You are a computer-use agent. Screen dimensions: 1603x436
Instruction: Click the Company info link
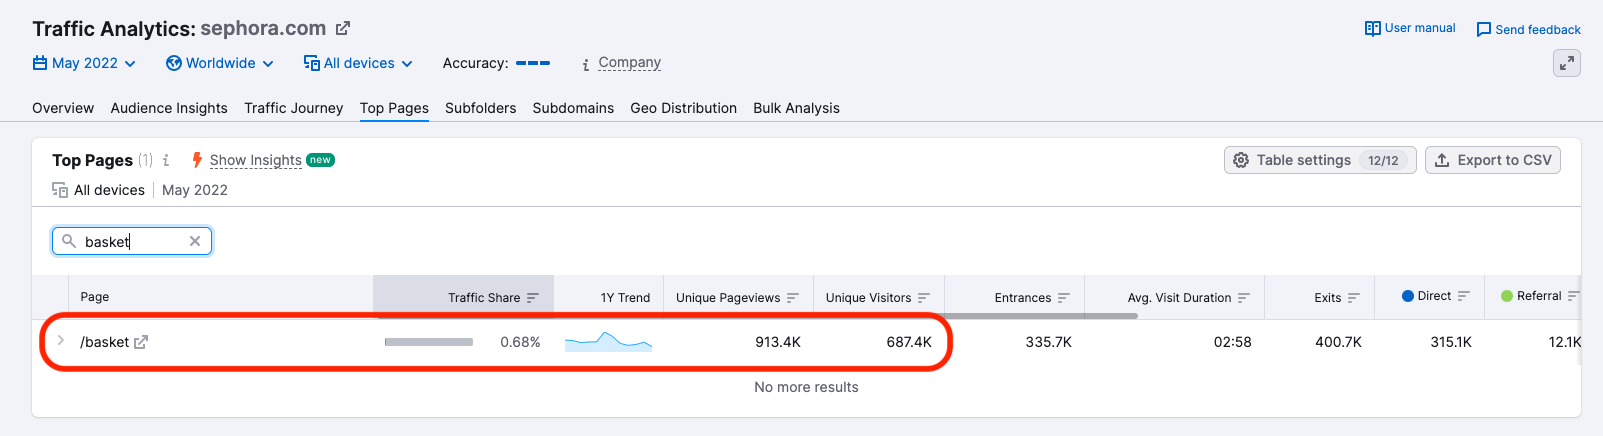pos(630,62)
